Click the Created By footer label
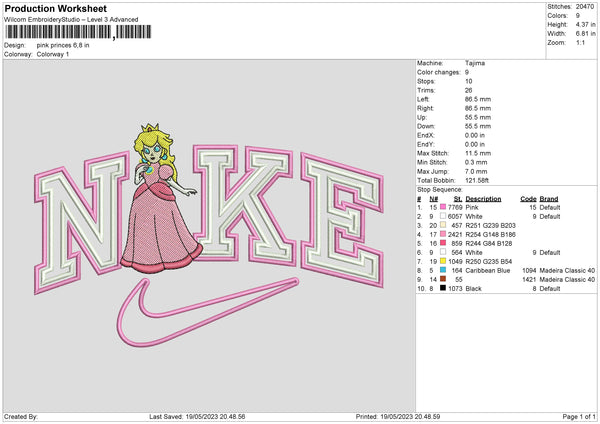600x424 pixels. pyautogui.click(x=21, y=416)
